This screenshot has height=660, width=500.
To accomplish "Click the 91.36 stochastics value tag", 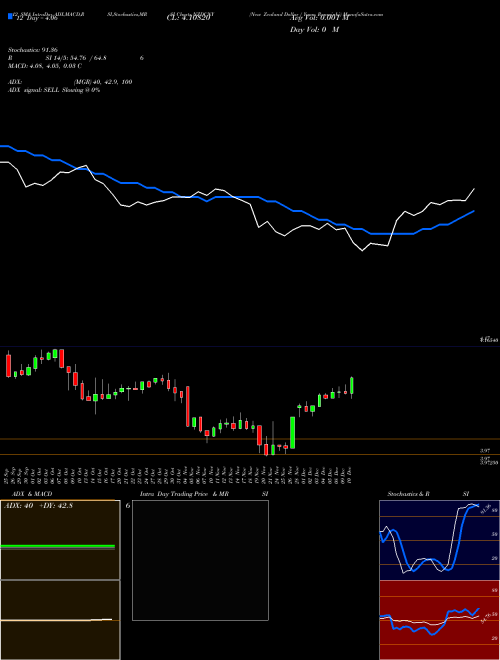I will 485,508.
